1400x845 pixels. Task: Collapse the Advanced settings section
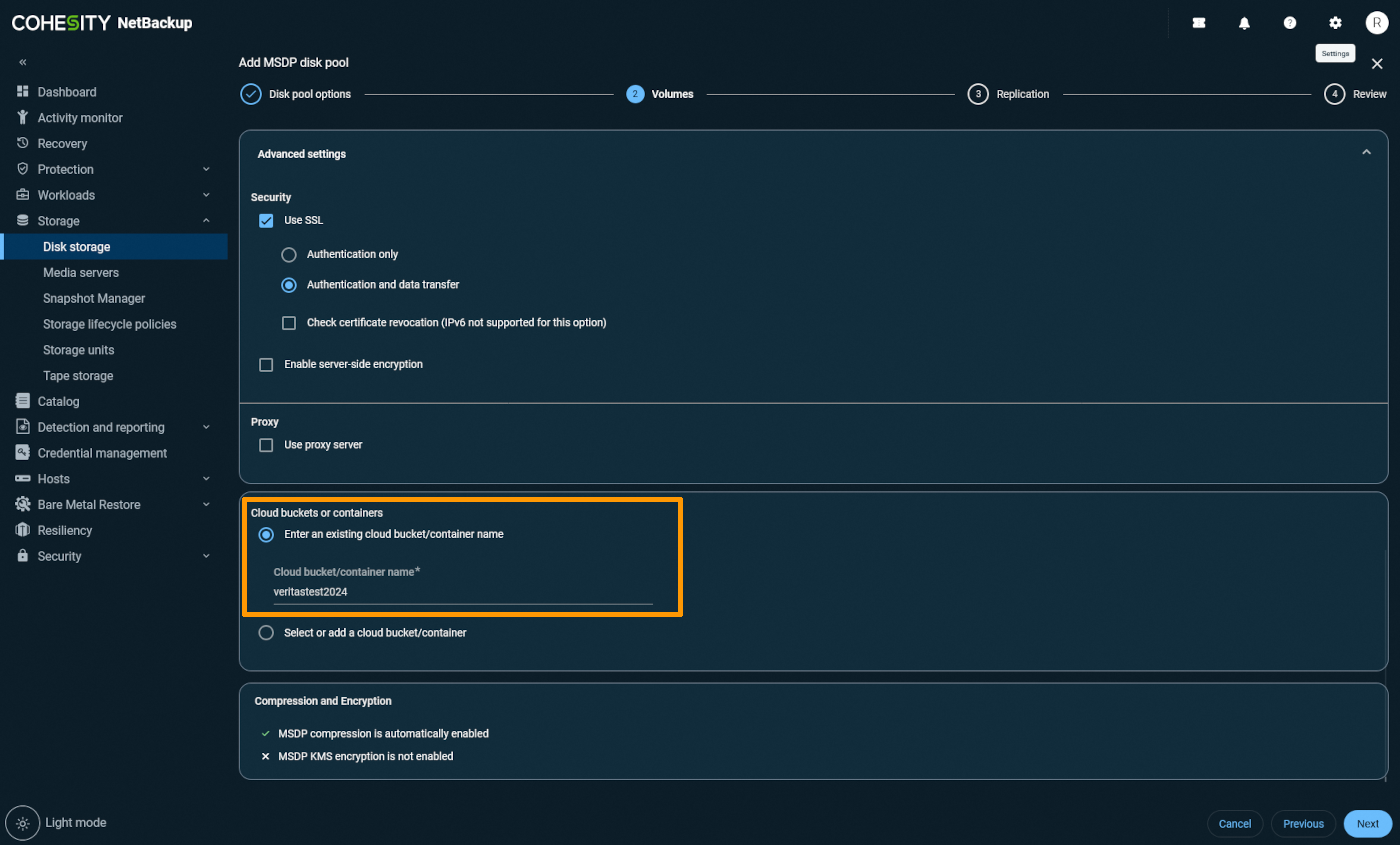(1366, 153)
